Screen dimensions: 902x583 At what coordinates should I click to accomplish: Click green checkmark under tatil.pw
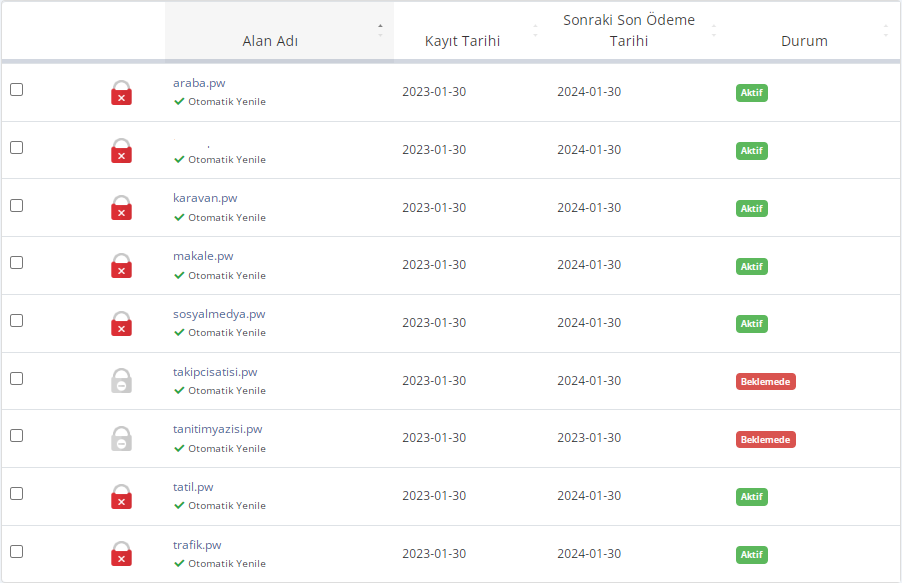tap(179, 505)
